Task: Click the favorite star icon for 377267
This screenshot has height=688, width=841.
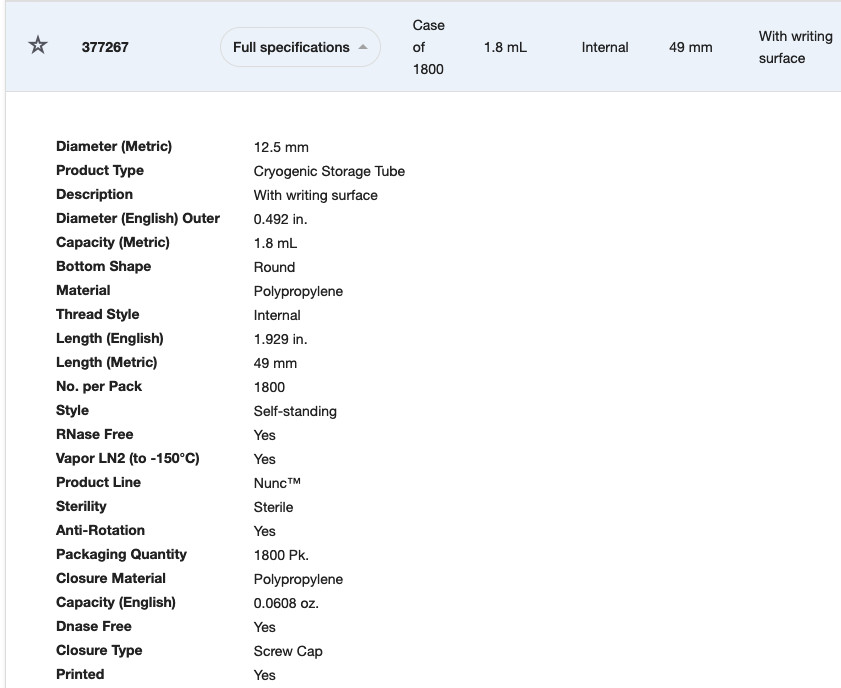Action: 38,45
